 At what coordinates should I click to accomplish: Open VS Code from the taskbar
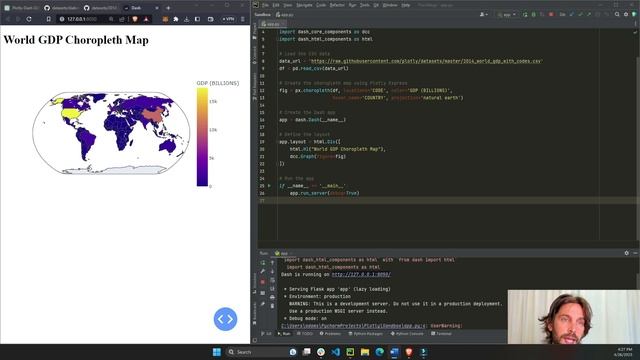pos(336,352)
